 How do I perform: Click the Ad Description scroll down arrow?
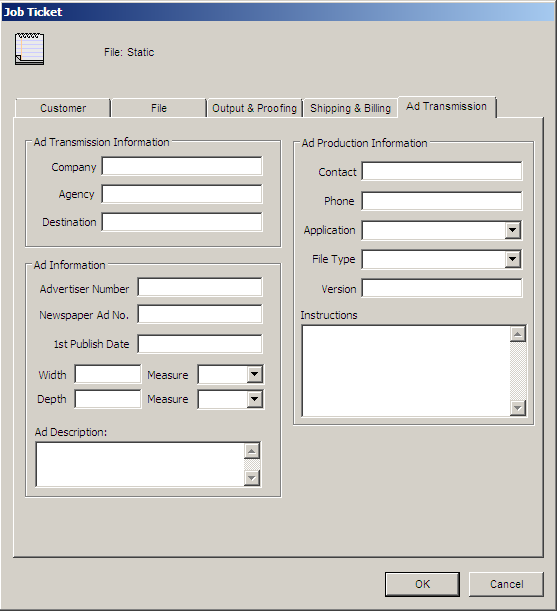(x=252, y=478)
